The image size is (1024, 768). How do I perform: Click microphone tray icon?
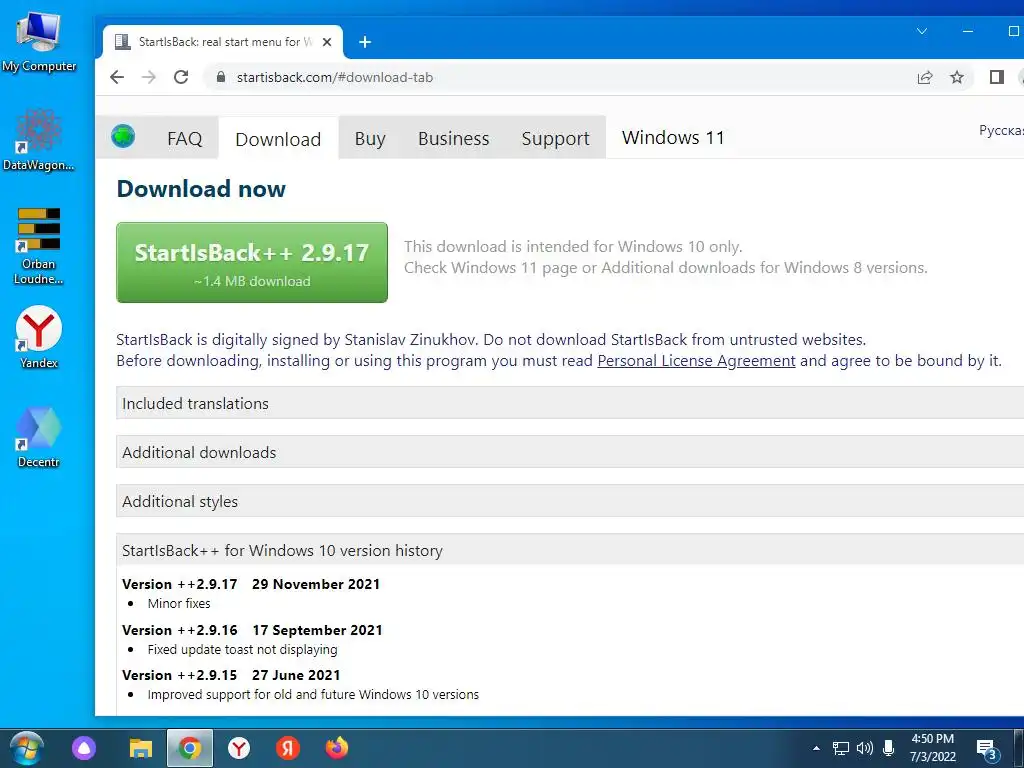(888, 748)
